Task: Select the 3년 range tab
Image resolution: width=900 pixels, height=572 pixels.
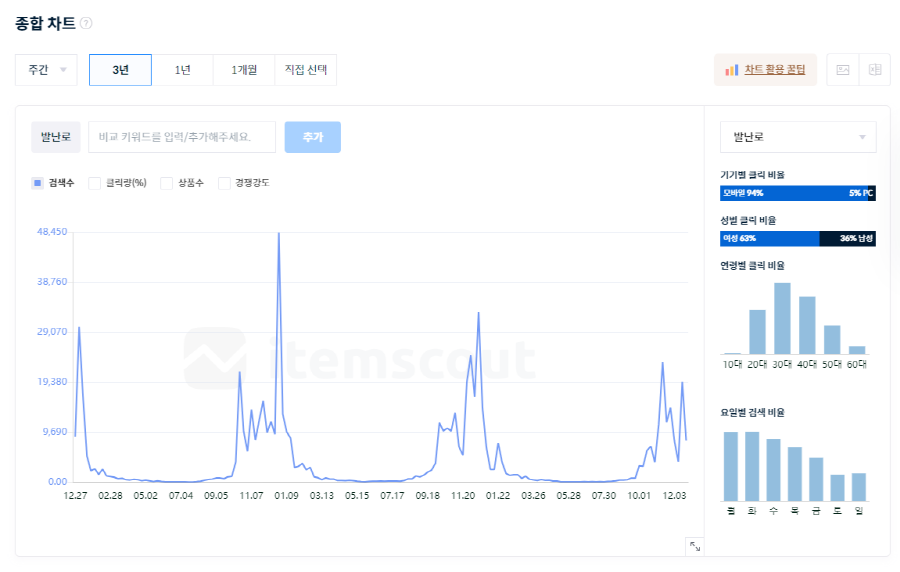Action: point(121,70)
